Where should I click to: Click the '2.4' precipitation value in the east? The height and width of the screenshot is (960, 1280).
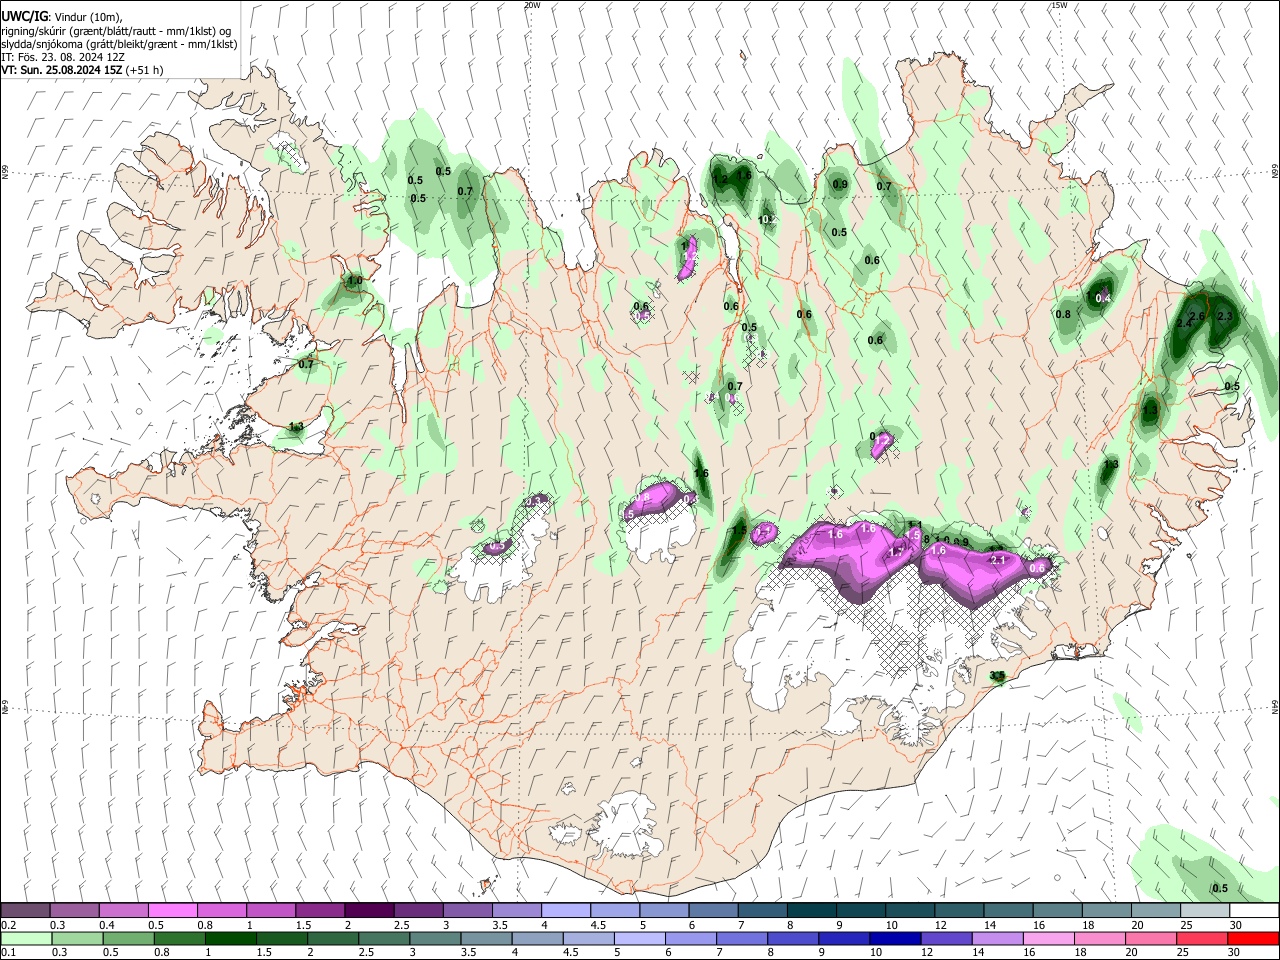pyautogui.click(x=1184, y=323)
